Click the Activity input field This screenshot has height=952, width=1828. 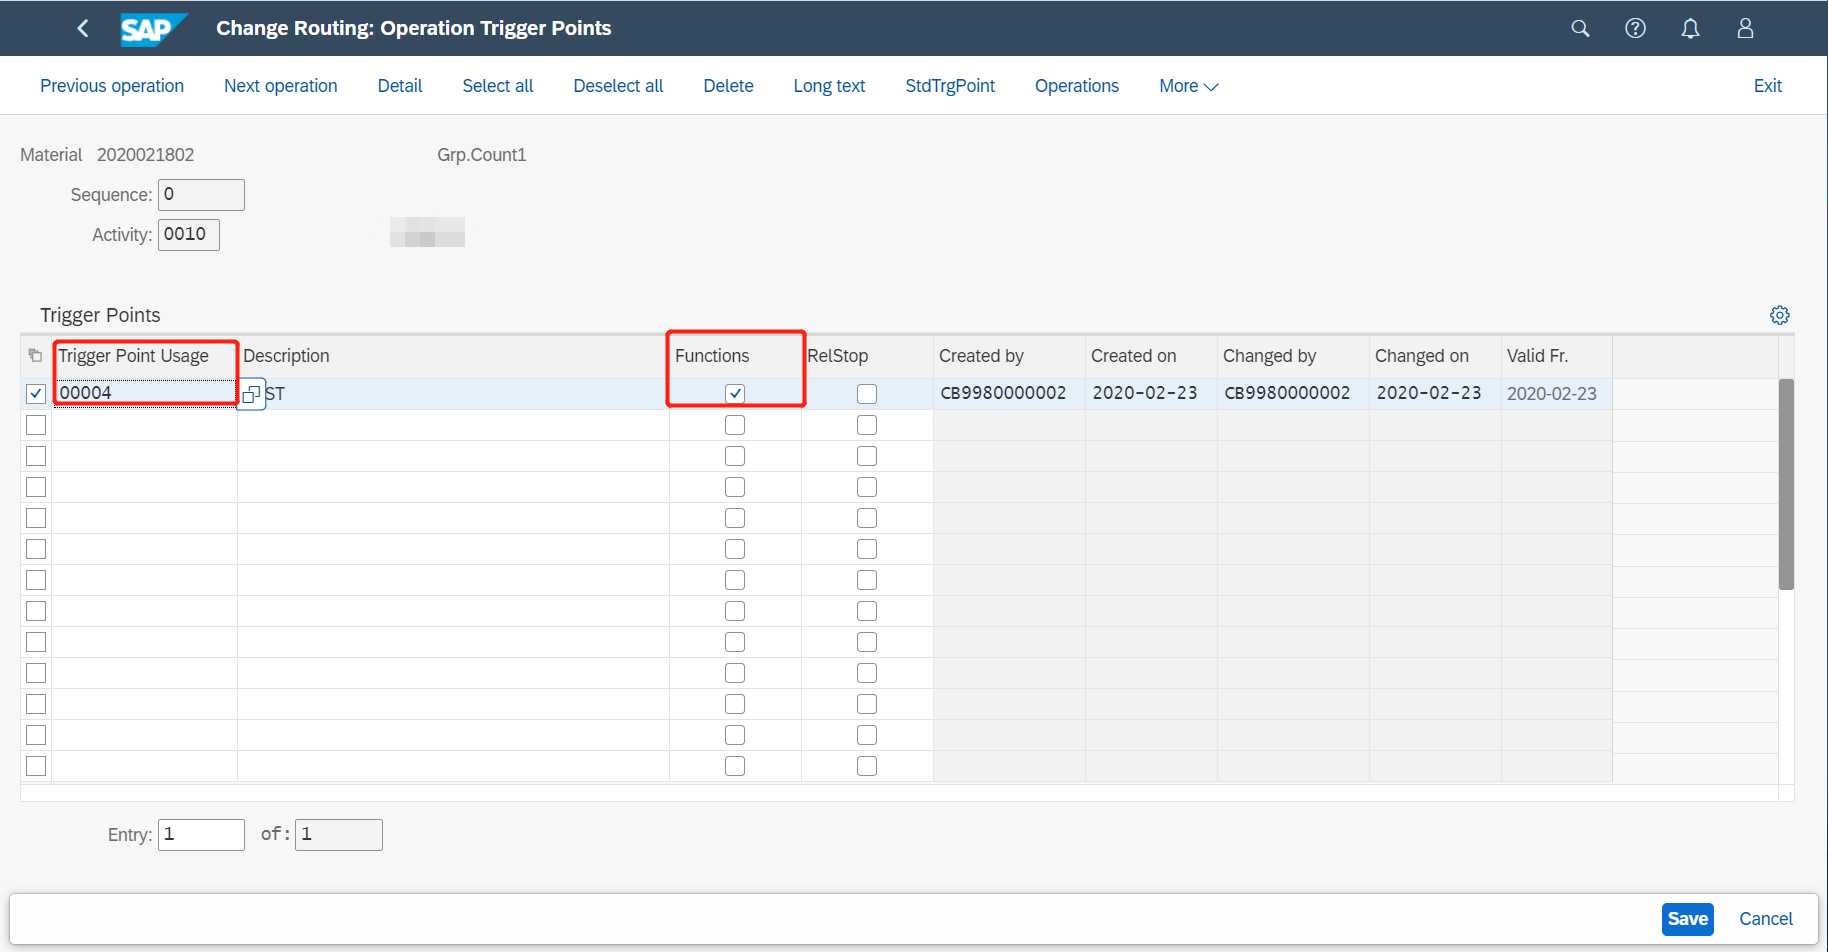pyautogui.click(x=188, y=234)
